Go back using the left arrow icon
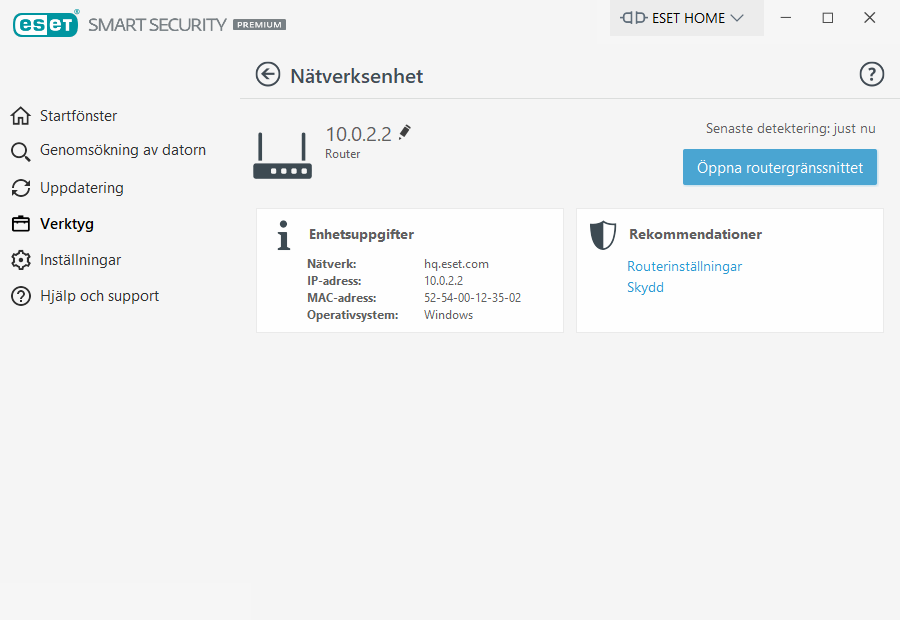900x620 pixels. tap(267, 75)
